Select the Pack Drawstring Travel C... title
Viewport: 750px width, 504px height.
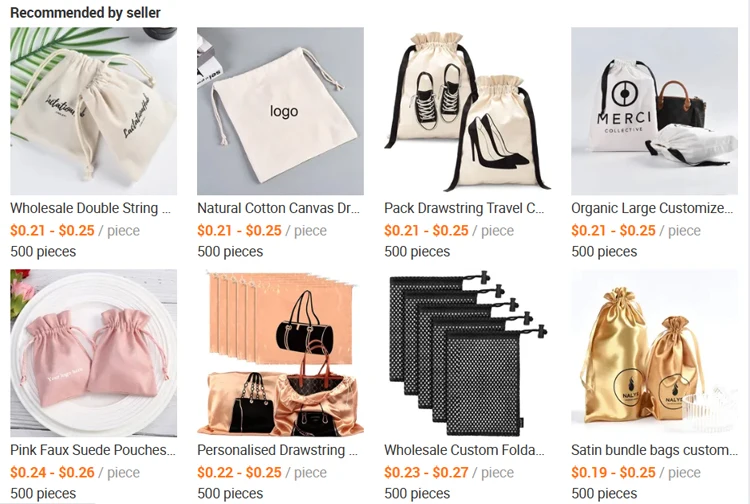tap(464, 208)
